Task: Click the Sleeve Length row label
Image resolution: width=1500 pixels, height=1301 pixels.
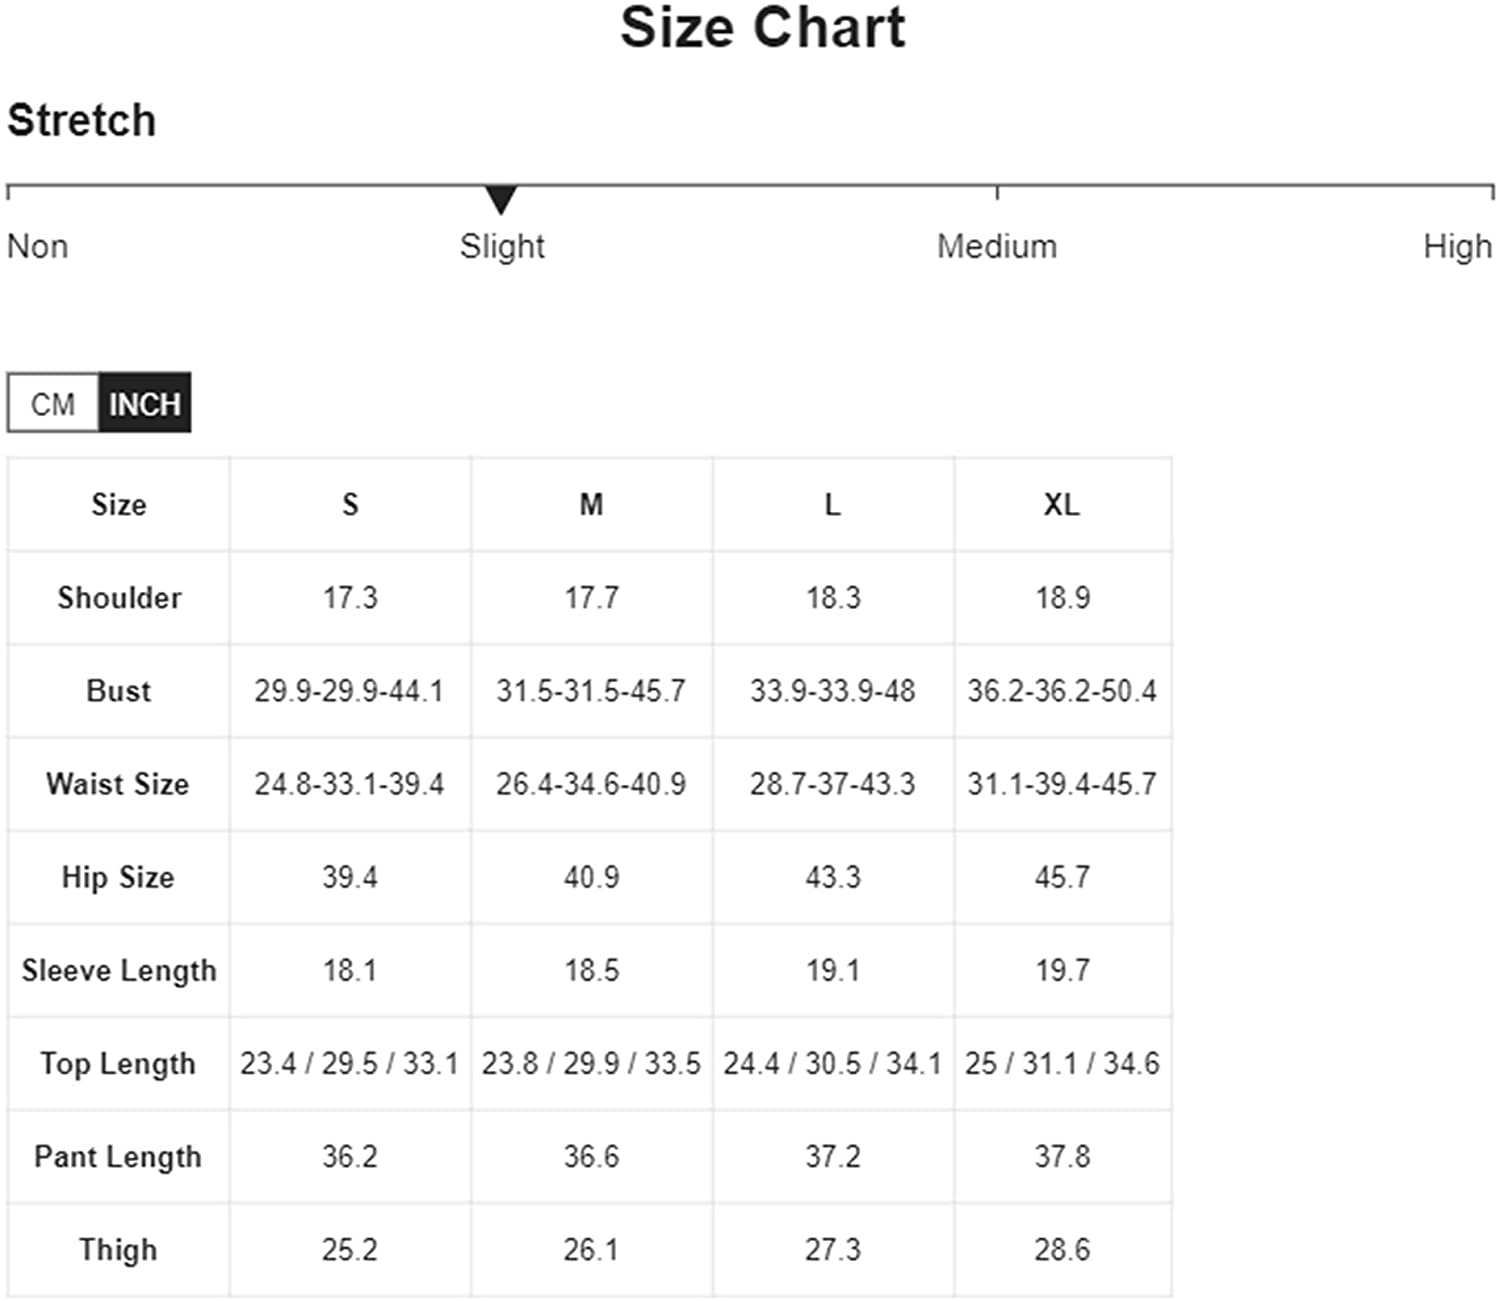Action: tap(119, 970)
